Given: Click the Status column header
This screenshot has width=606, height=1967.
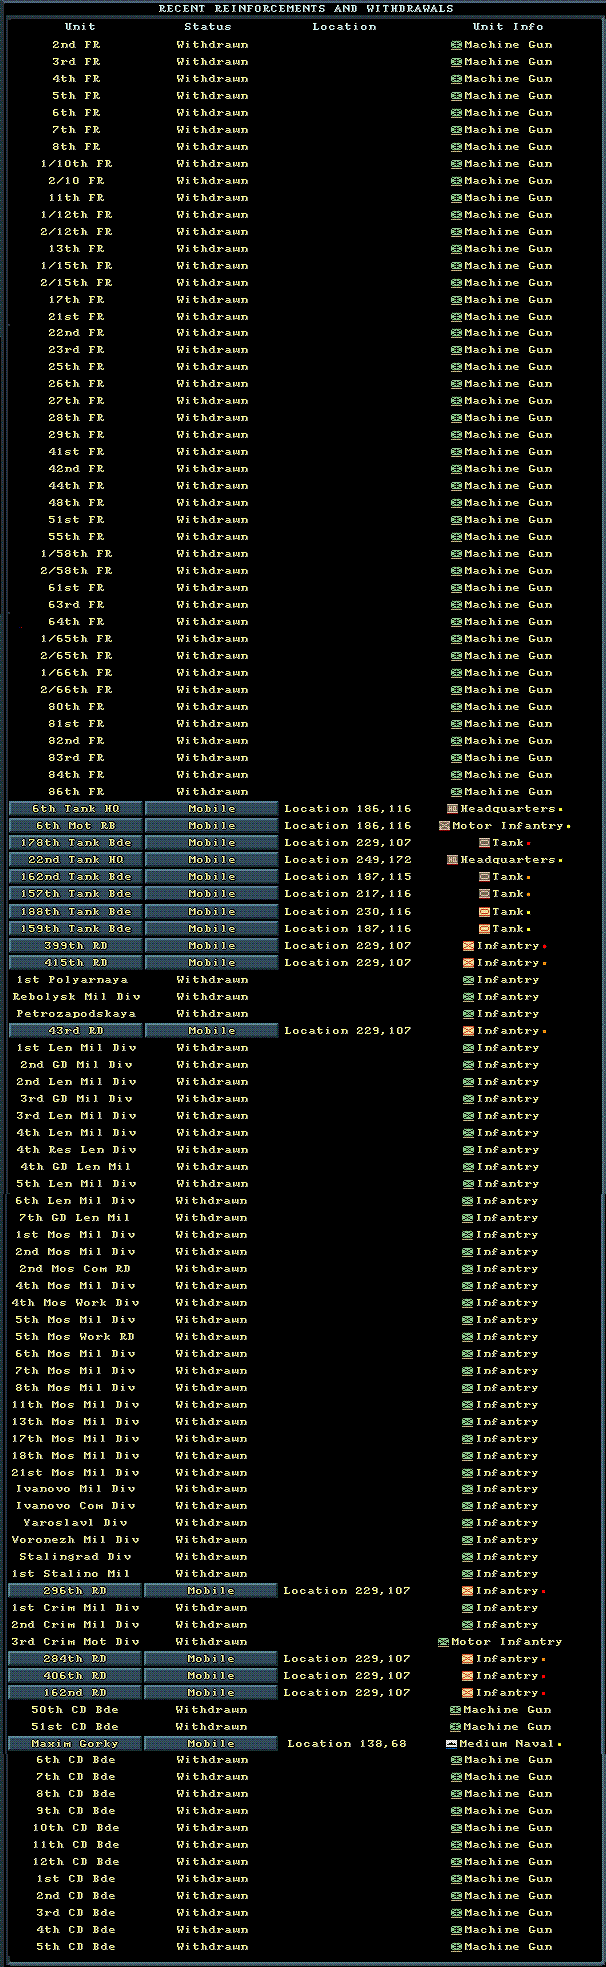Looking at the screenshot, I should click(208, 27).
